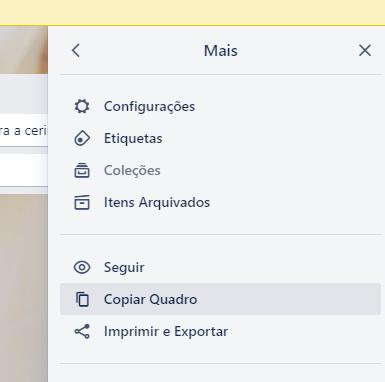Click the stacked-box Coleções icon
385x382 pixels.
(x=82, y=170)
